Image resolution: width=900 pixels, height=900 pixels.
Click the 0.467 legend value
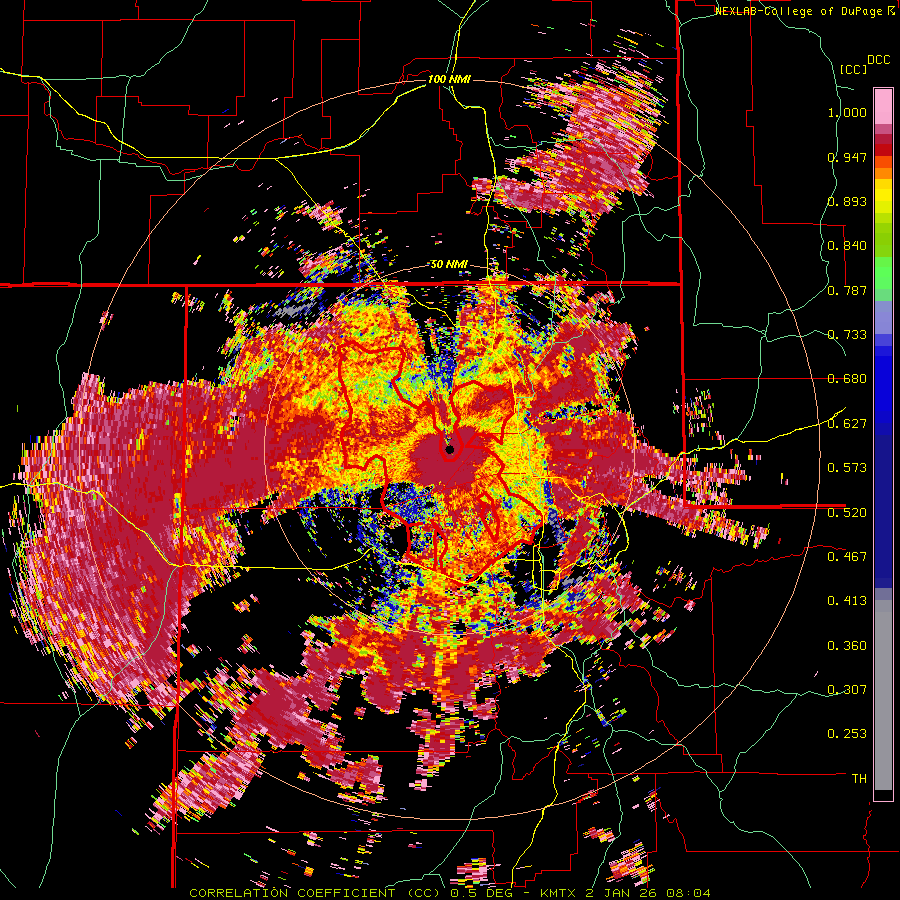[x=847, y=556]
